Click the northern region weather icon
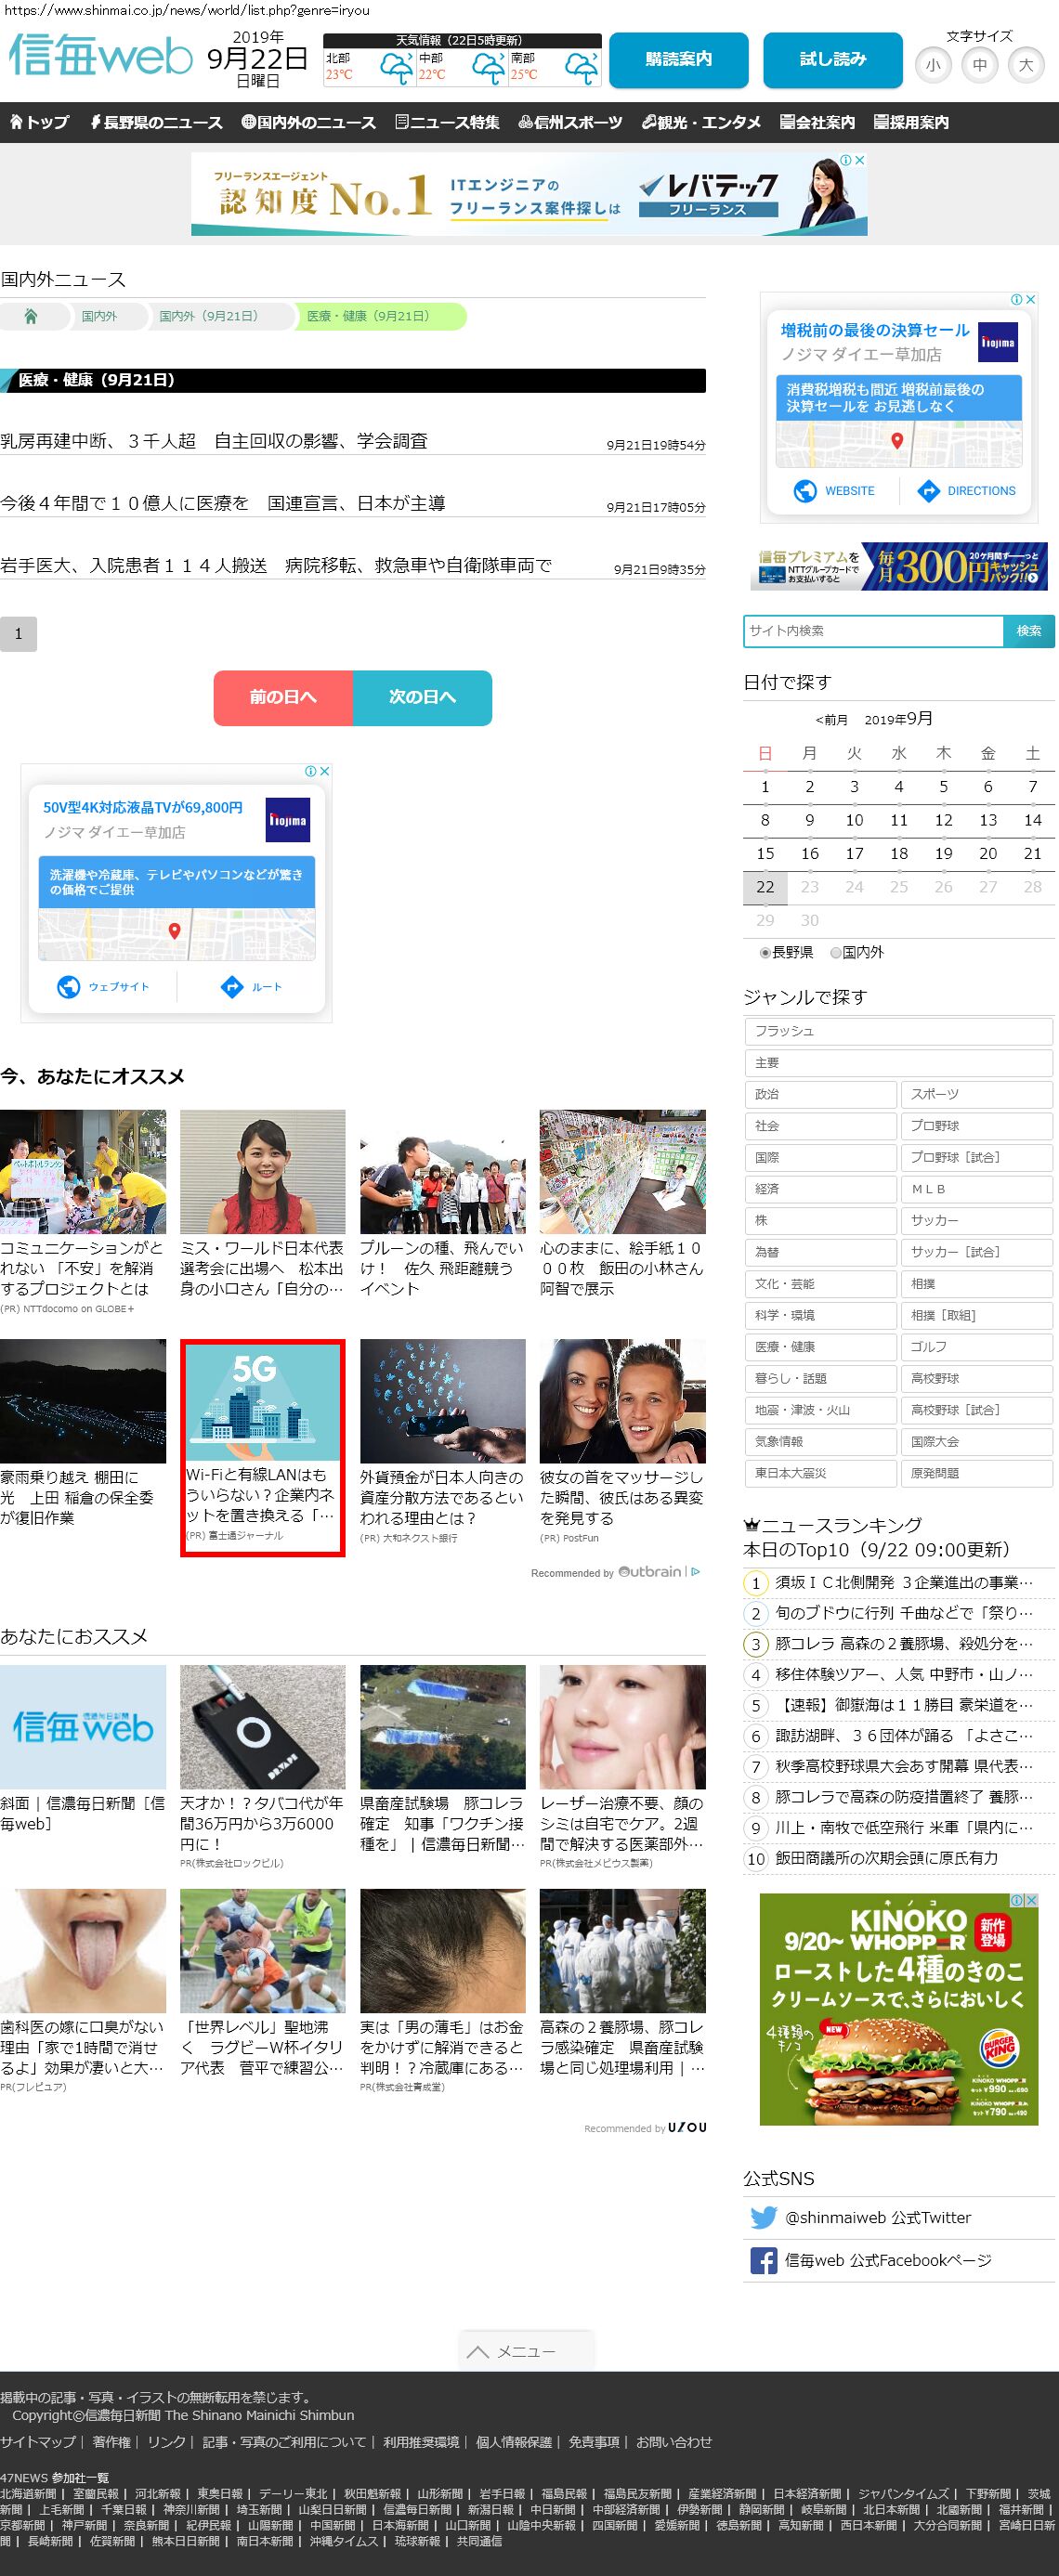The height and width of the screenshot is (2576, 1059). click(x=396, y=68)
